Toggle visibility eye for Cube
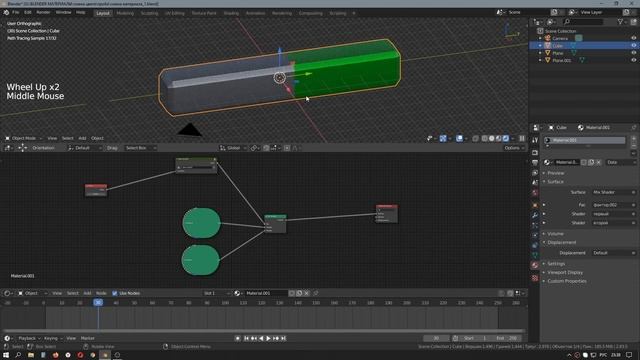This screenshot has height=360, width=640. pyautogui.click(x=633, y=46)
